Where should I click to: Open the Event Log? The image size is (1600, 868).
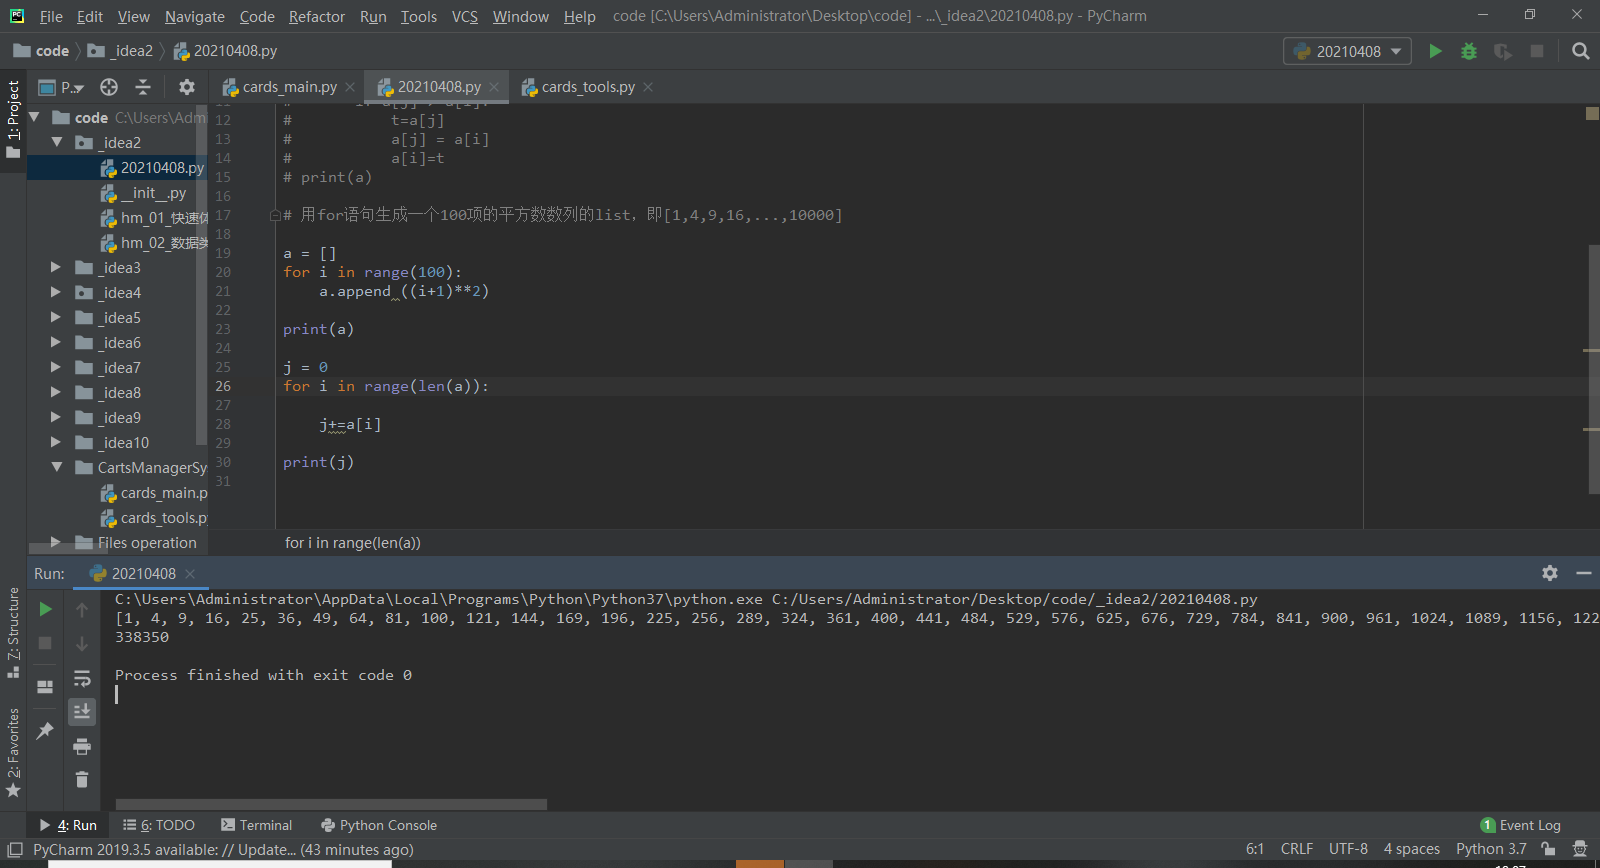1520,825
